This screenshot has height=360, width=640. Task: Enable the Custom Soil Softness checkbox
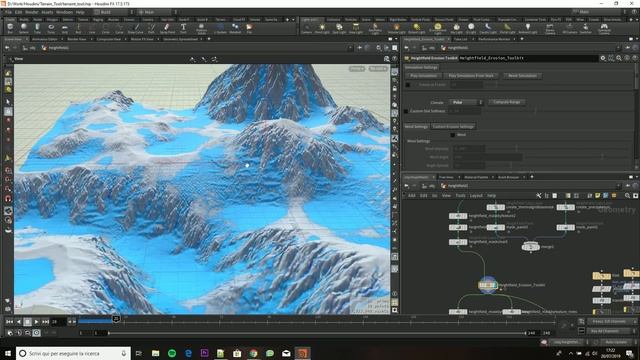click(406, 111)
